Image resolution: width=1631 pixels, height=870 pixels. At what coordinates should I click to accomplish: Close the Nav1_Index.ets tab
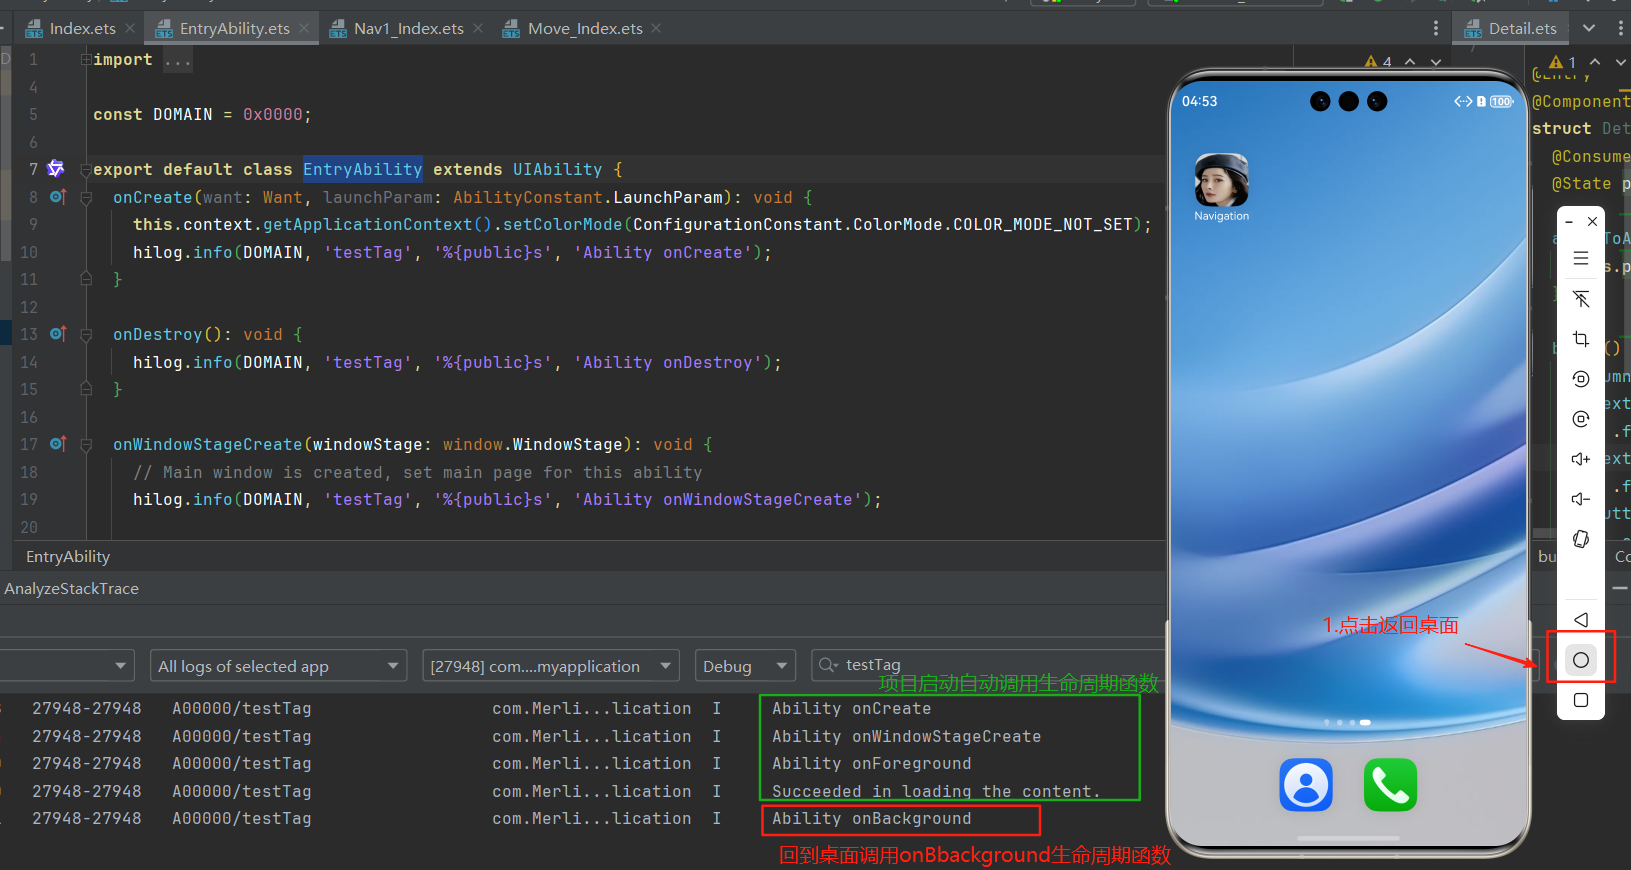[x=478, y=28]
